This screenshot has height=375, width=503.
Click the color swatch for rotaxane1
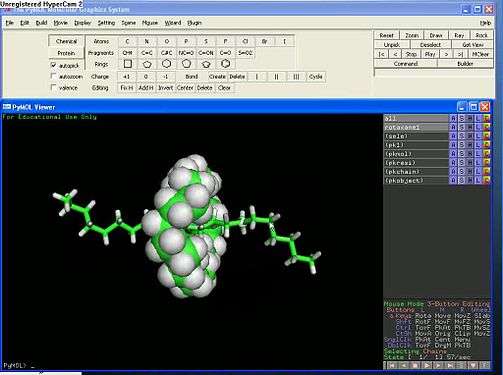tap(487, 127)
